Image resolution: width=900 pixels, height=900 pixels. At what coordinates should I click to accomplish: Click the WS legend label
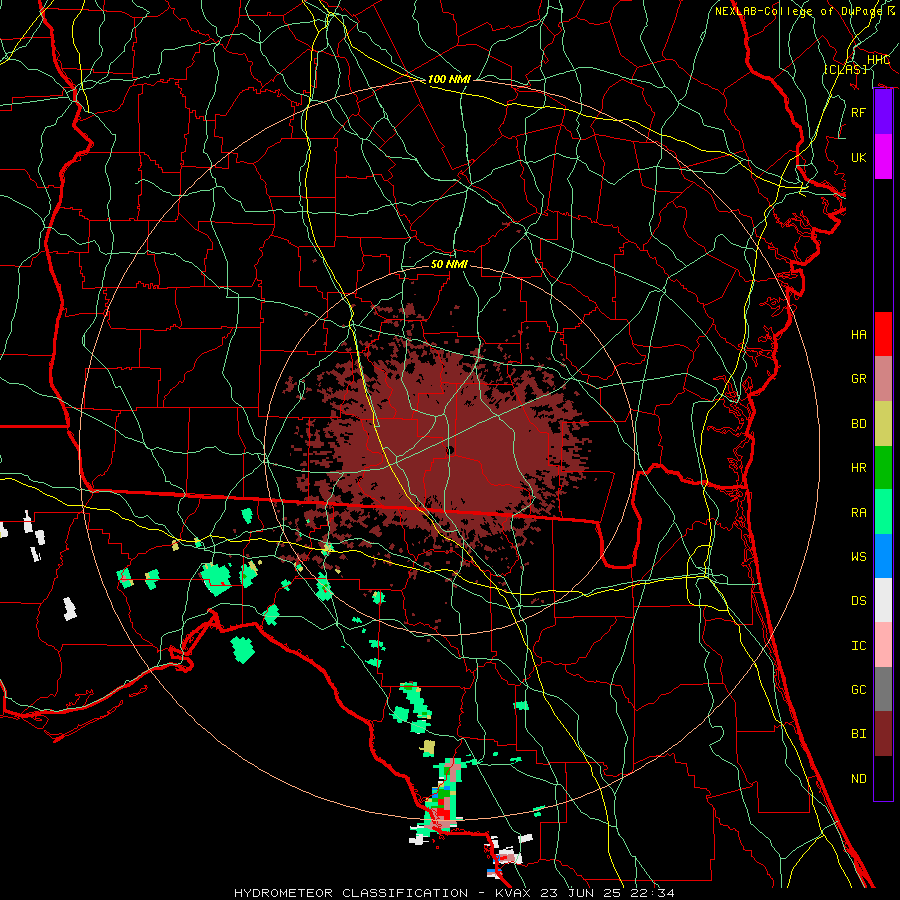[x=859, y=557]
